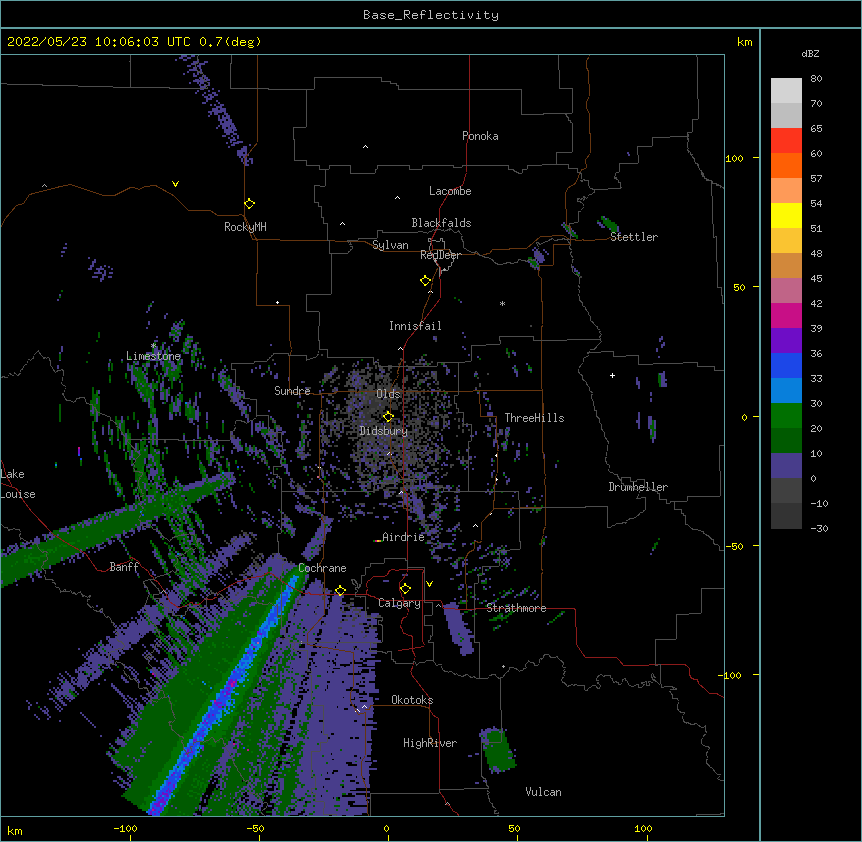This screenshot has width=862, height=842.
Task: Click the RockyMH label
Action: [245, 226]
